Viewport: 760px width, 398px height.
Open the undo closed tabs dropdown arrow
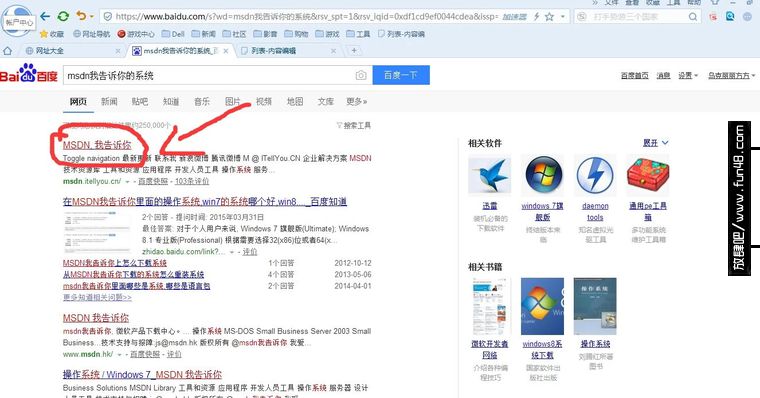tap(92, 17)
